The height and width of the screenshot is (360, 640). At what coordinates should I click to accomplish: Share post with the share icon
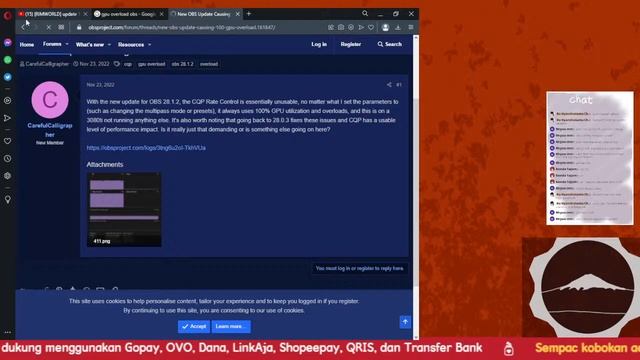click(389, 84)
